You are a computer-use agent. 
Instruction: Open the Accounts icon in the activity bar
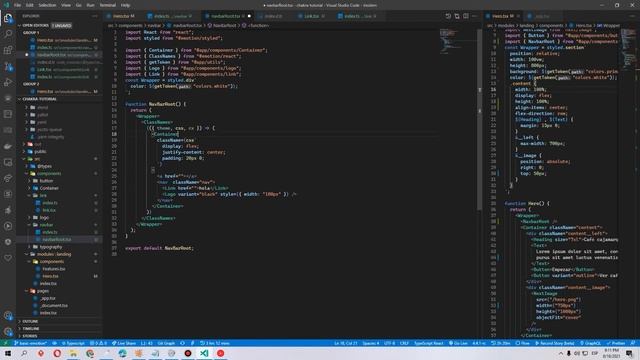[8, 316]
